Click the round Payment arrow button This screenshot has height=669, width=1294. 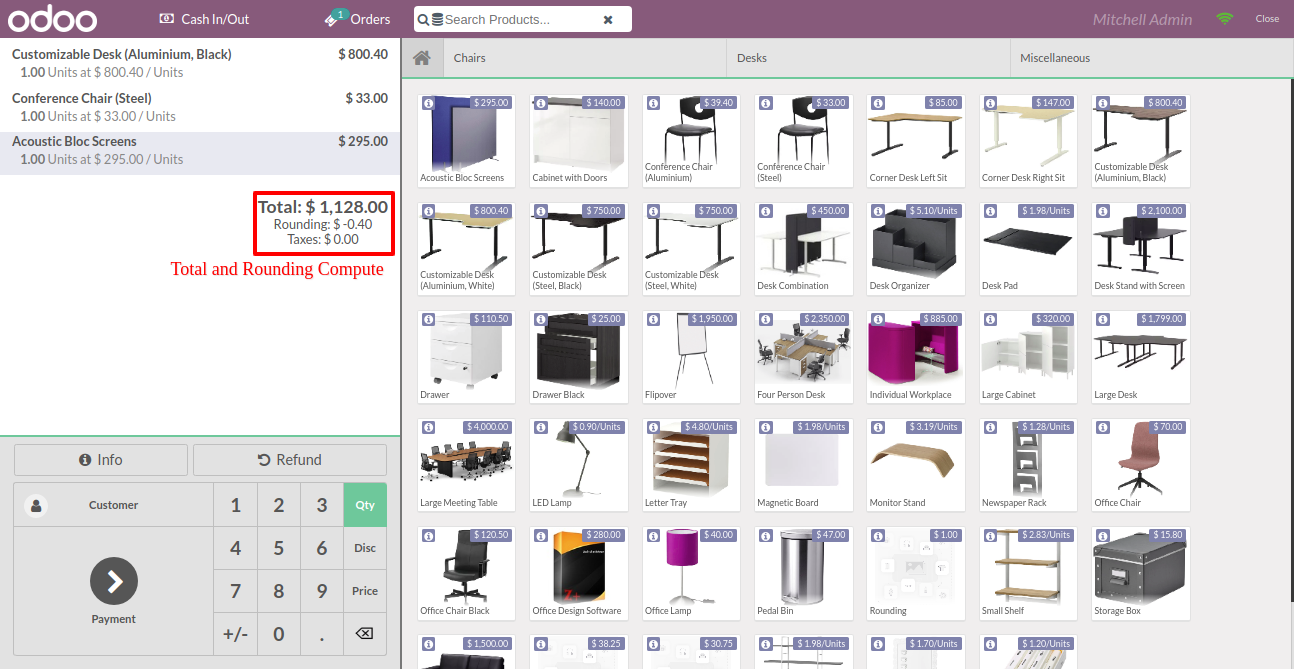click(114, 581)
